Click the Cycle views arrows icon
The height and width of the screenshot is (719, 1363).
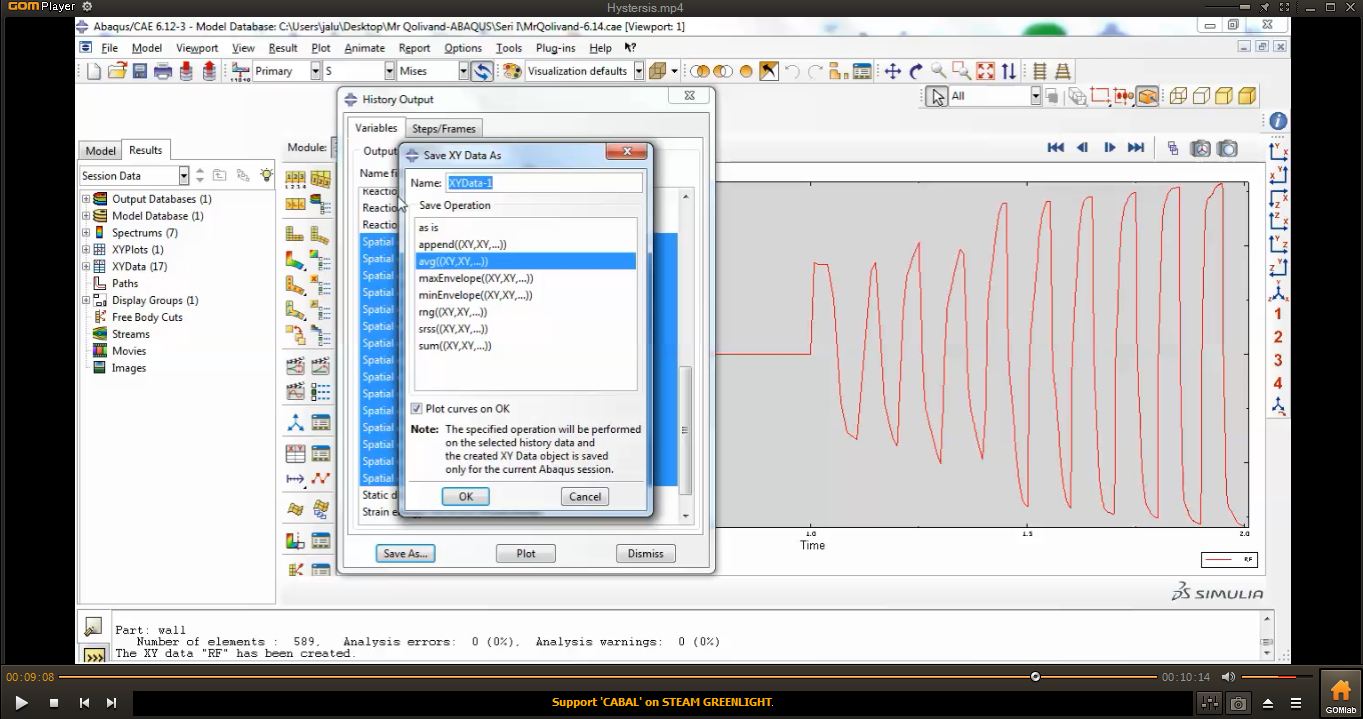(x=1009, y=71)
